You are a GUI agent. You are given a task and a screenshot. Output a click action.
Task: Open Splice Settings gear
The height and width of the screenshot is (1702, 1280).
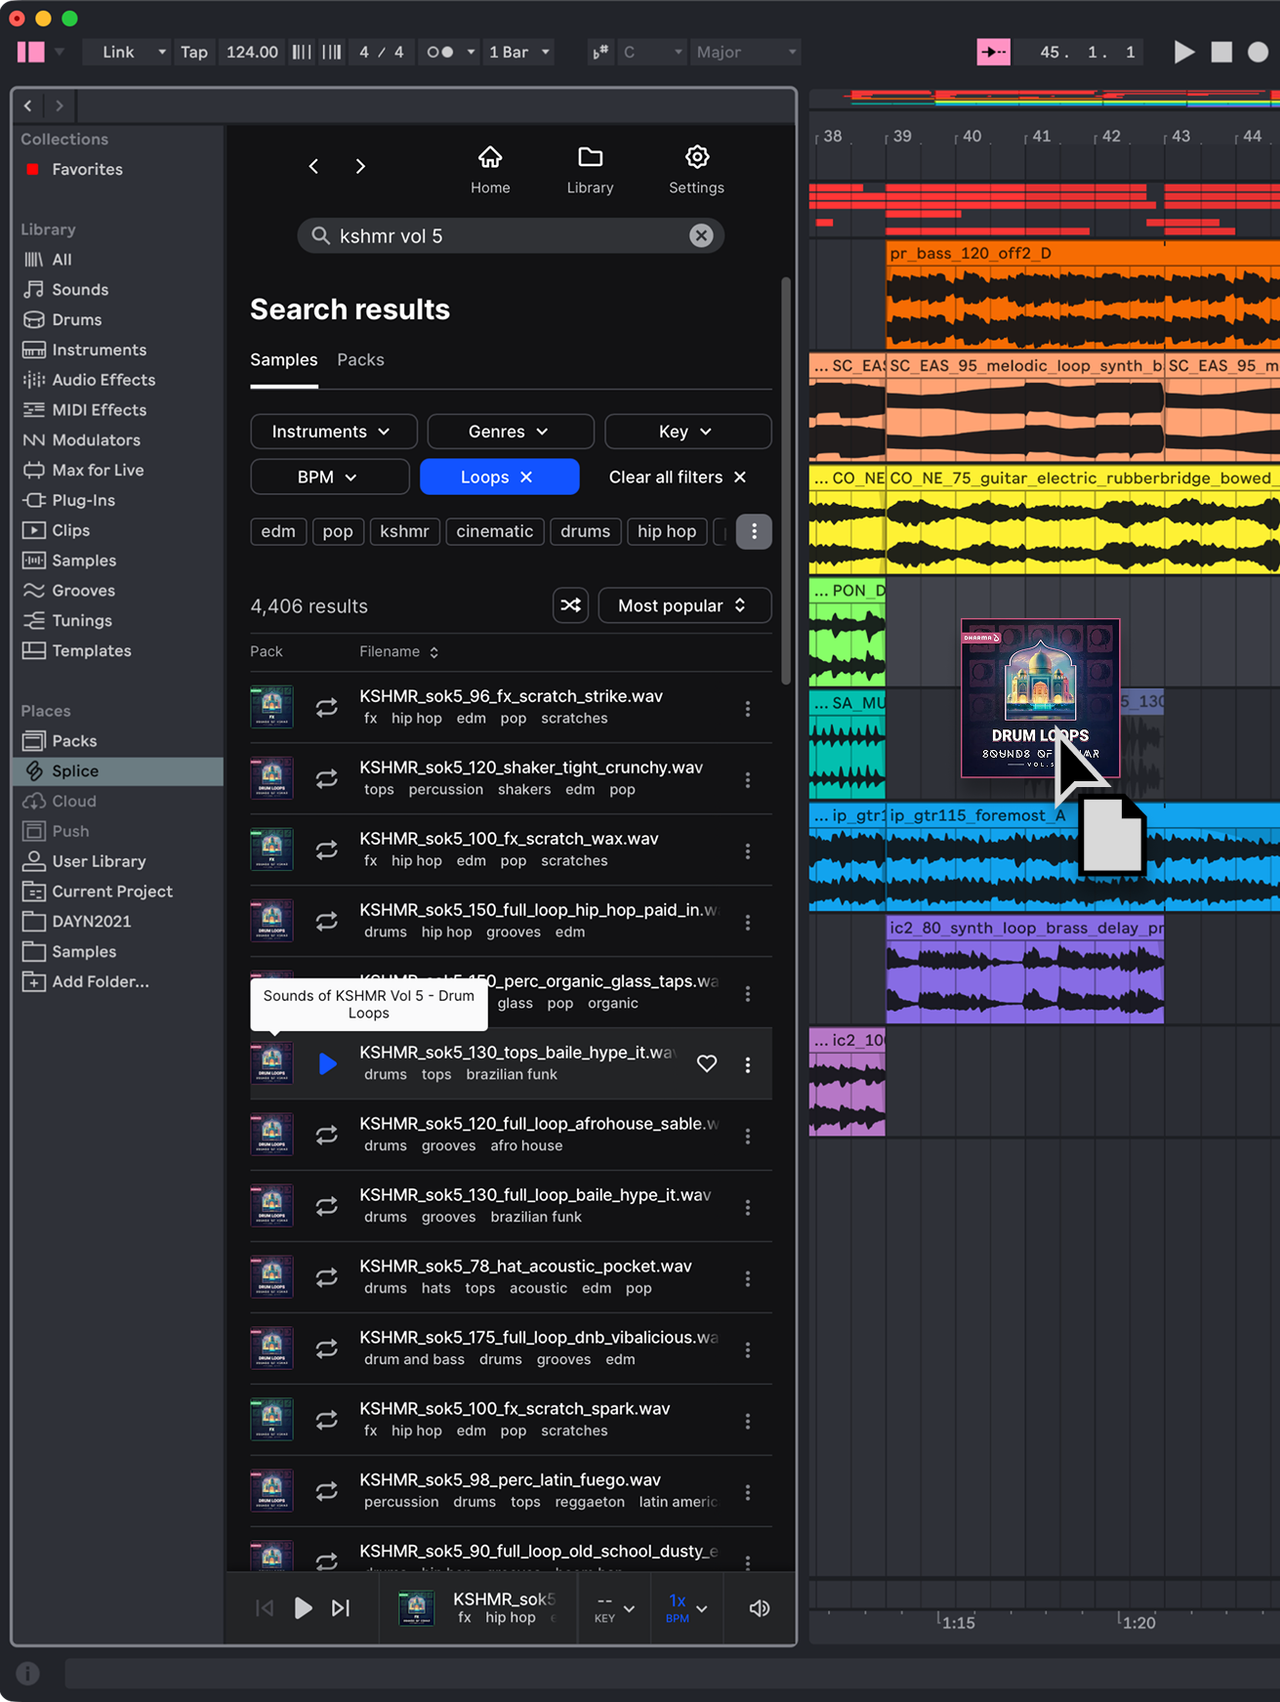pyautogui.click(x=697, y=169)
